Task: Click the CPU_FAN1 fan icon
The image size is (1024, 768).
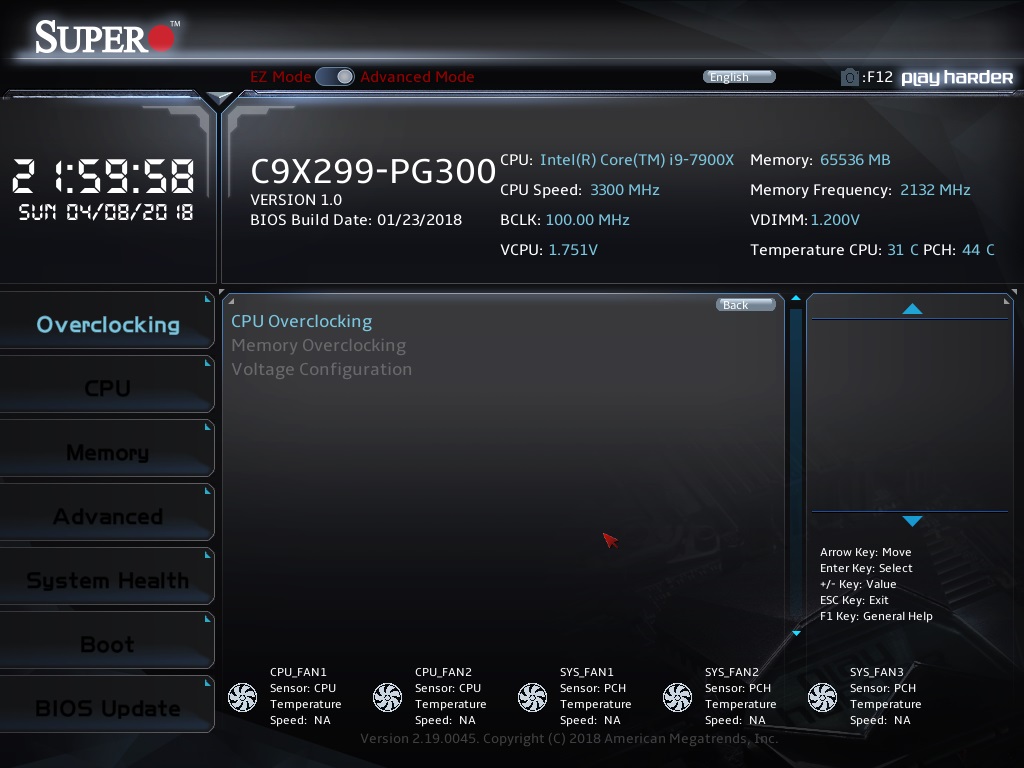Action: (242, 697)
